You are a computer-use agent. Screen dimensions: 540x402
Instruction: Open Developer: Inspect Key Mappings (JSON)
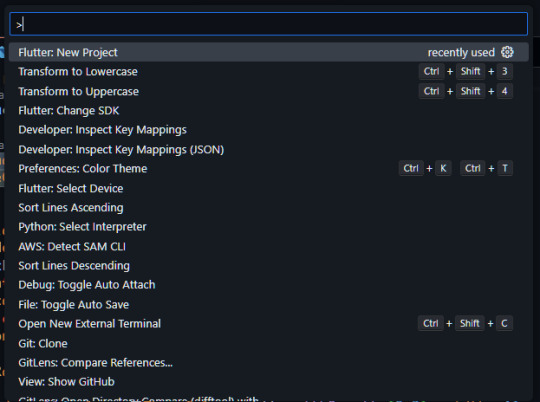pyautogui.click(x=269, y=150)
